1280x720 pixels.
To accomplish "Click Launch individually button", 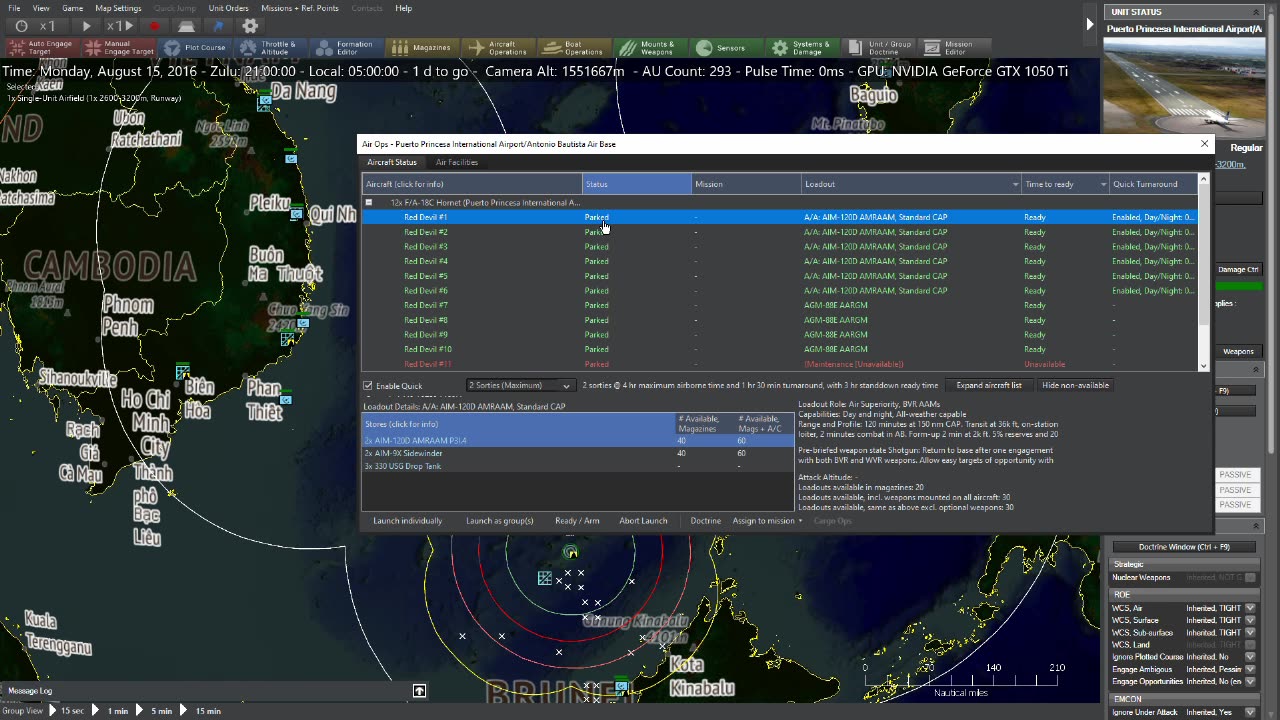I will pyautogui.click(x=407, y=521).
